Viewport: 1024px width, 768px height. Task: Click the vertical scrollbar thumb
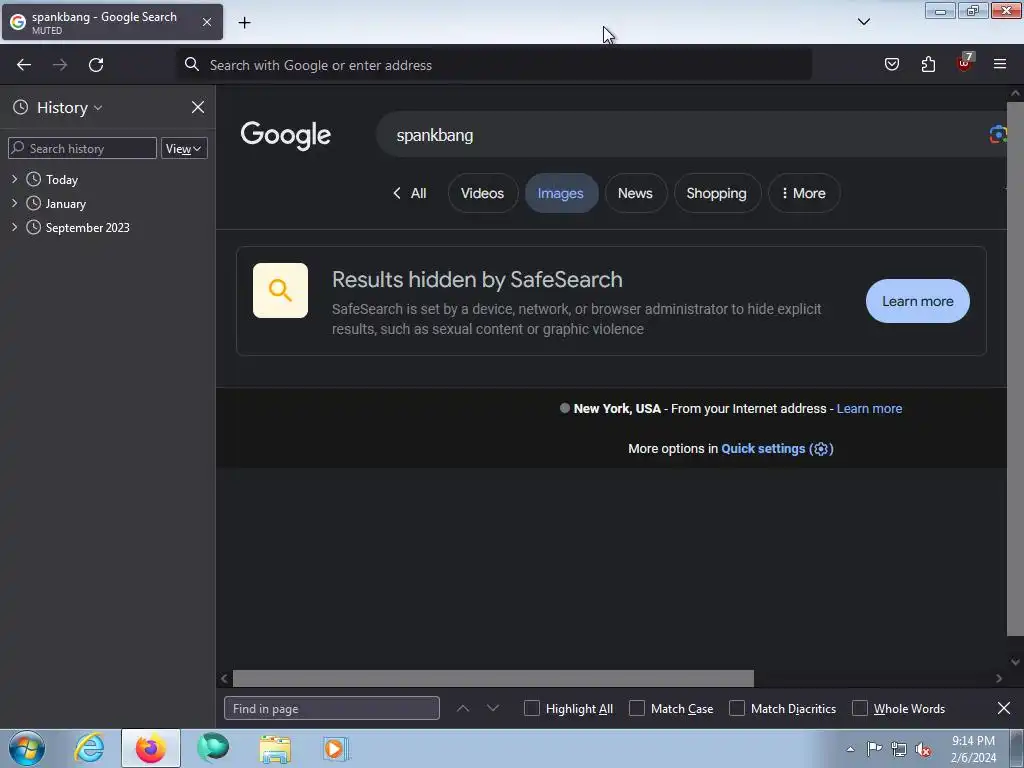point(1016,369)
